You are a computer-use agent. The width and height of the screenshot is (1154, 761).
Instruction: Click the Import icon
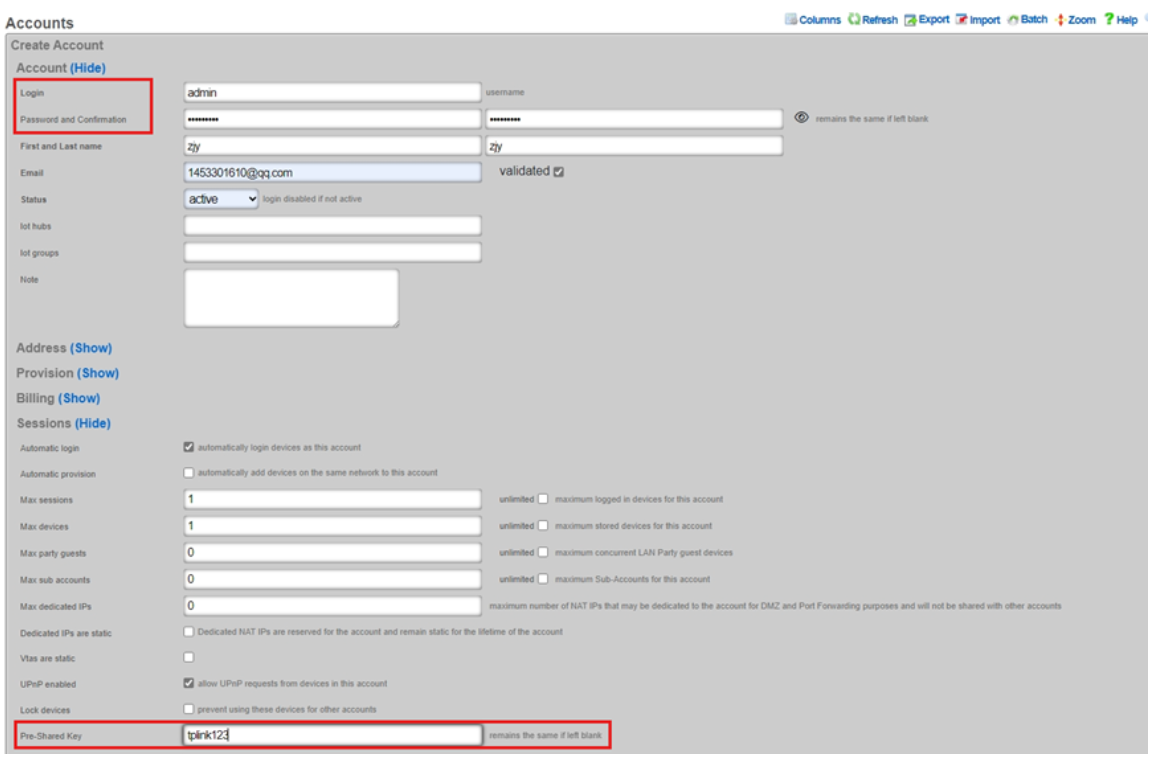point(961,20)
